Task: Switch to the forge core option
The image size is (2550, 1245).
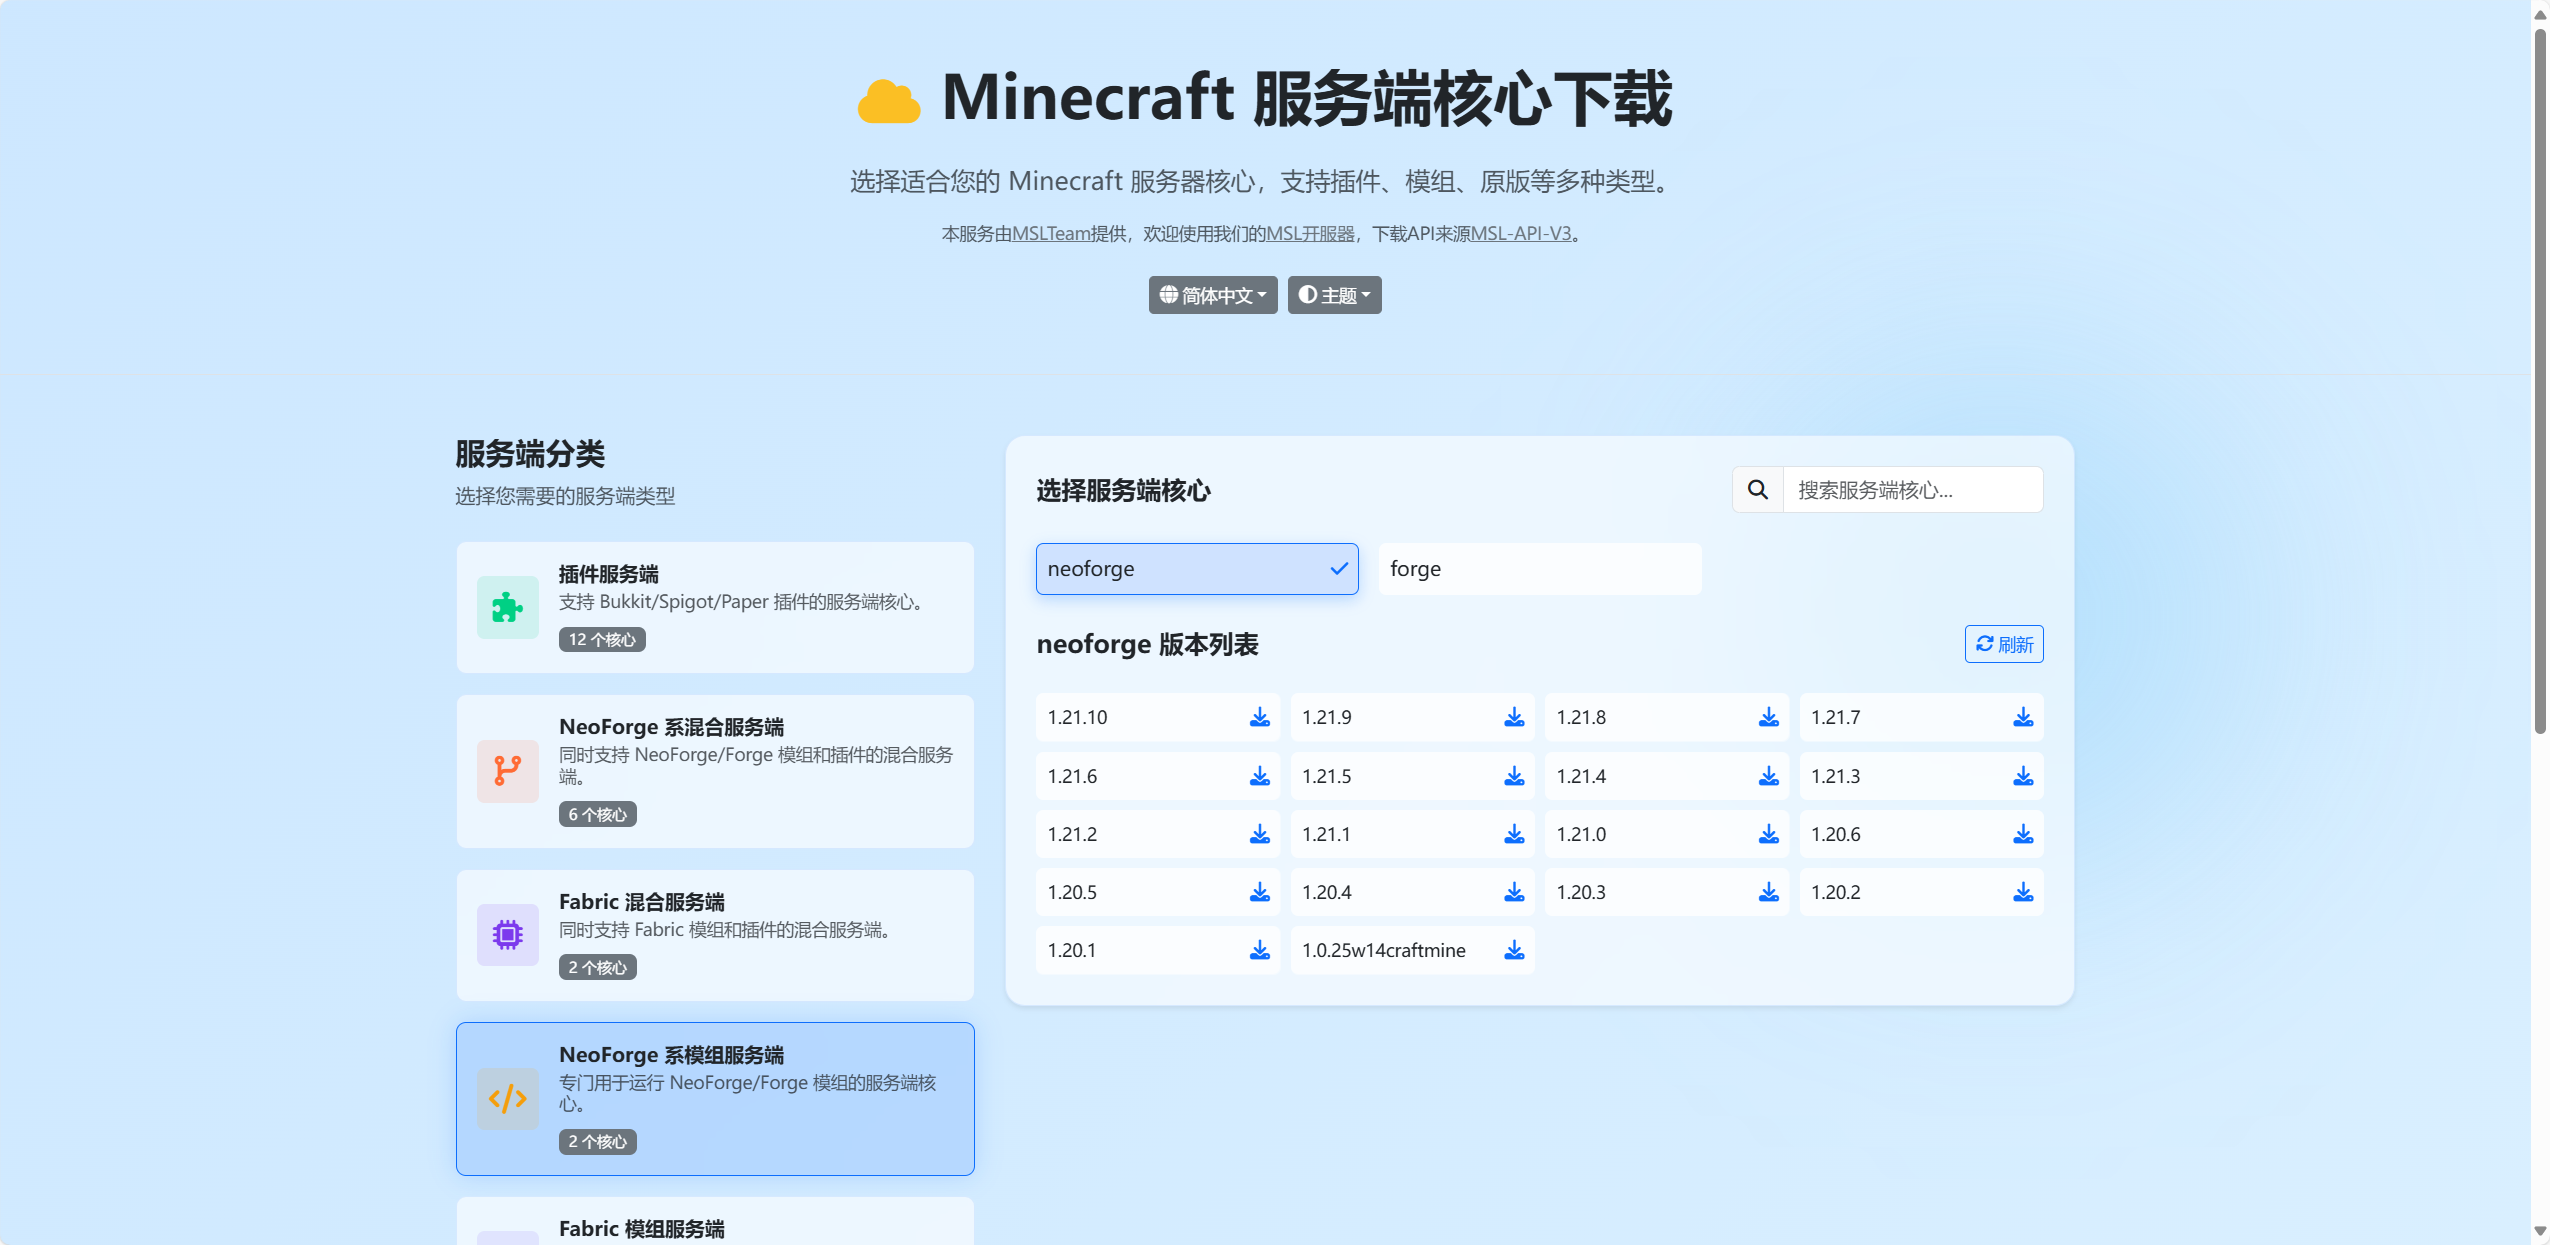Action: 1539,569
